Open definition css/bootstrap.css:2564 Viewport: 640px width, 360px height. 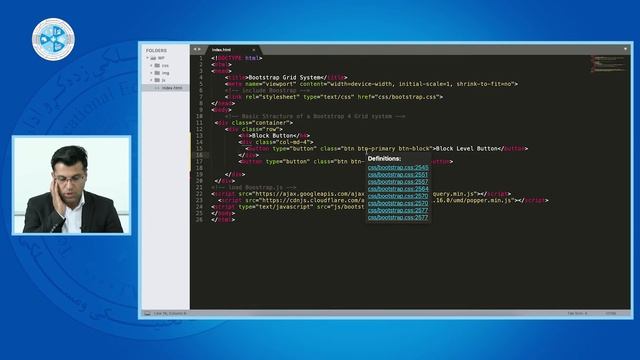[x=398, y=189]
